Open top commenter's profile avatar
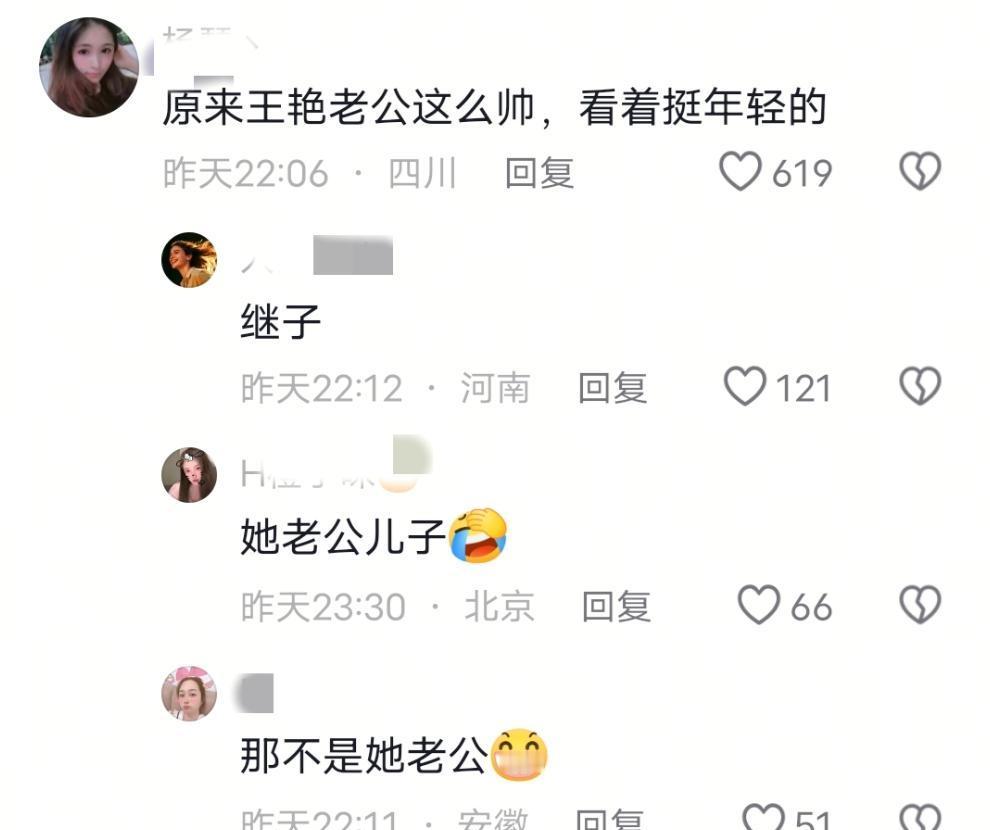The height and width of the screenshot is (830, 990). [x=89, y=67]
